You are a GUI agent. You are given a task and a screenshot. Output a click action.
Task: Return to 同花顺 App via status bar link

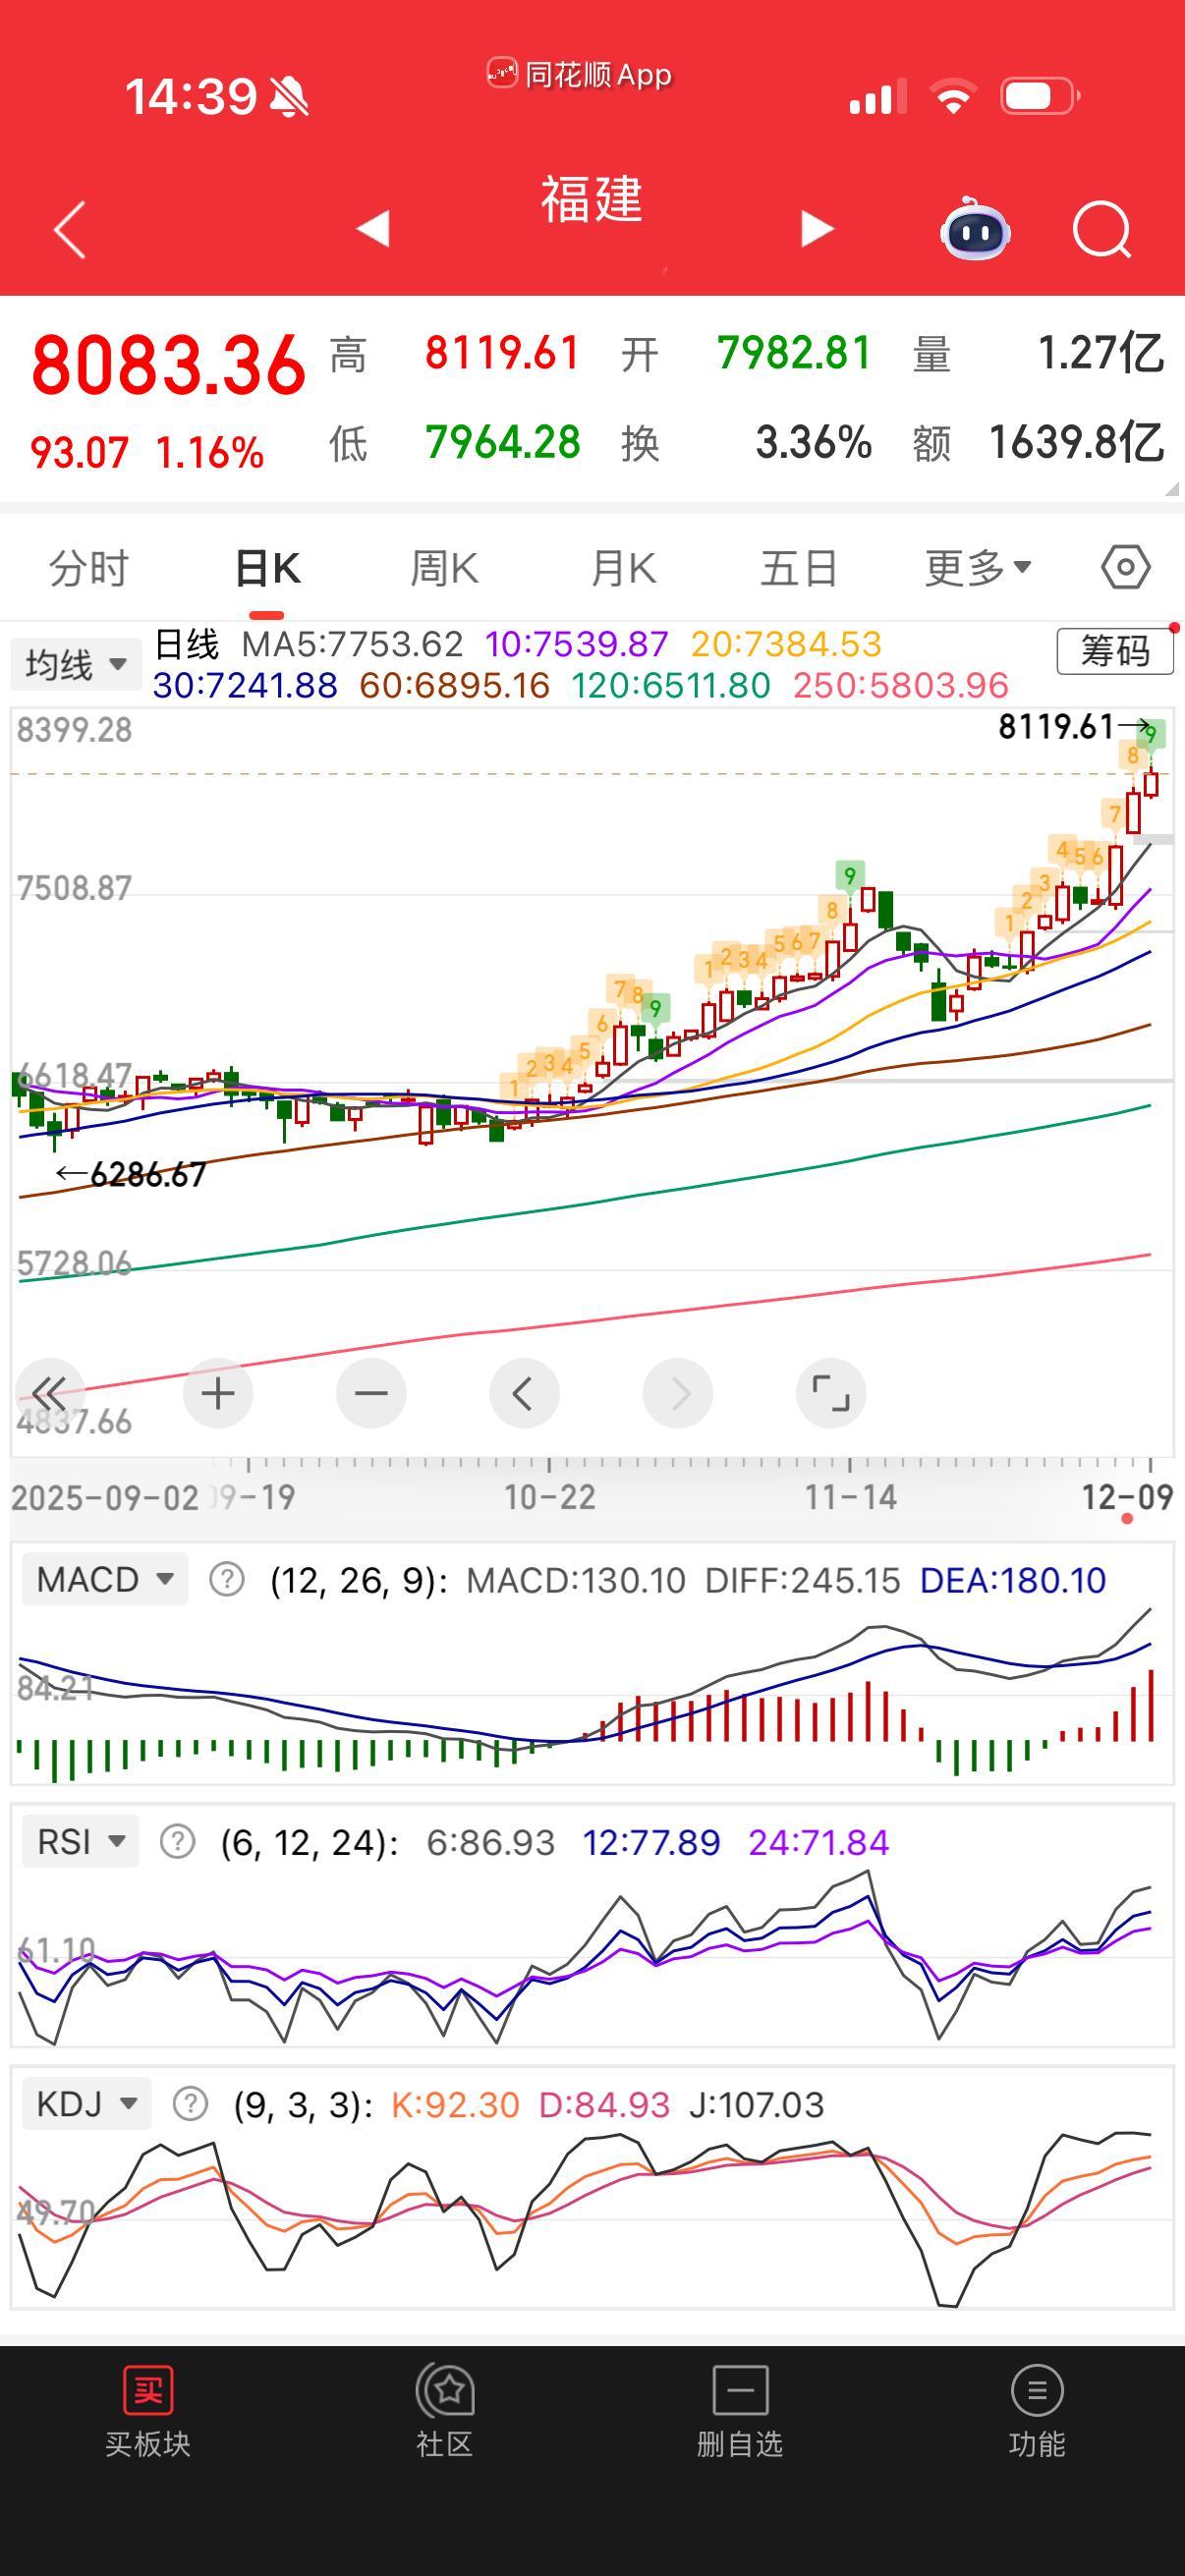coord(580,74)
